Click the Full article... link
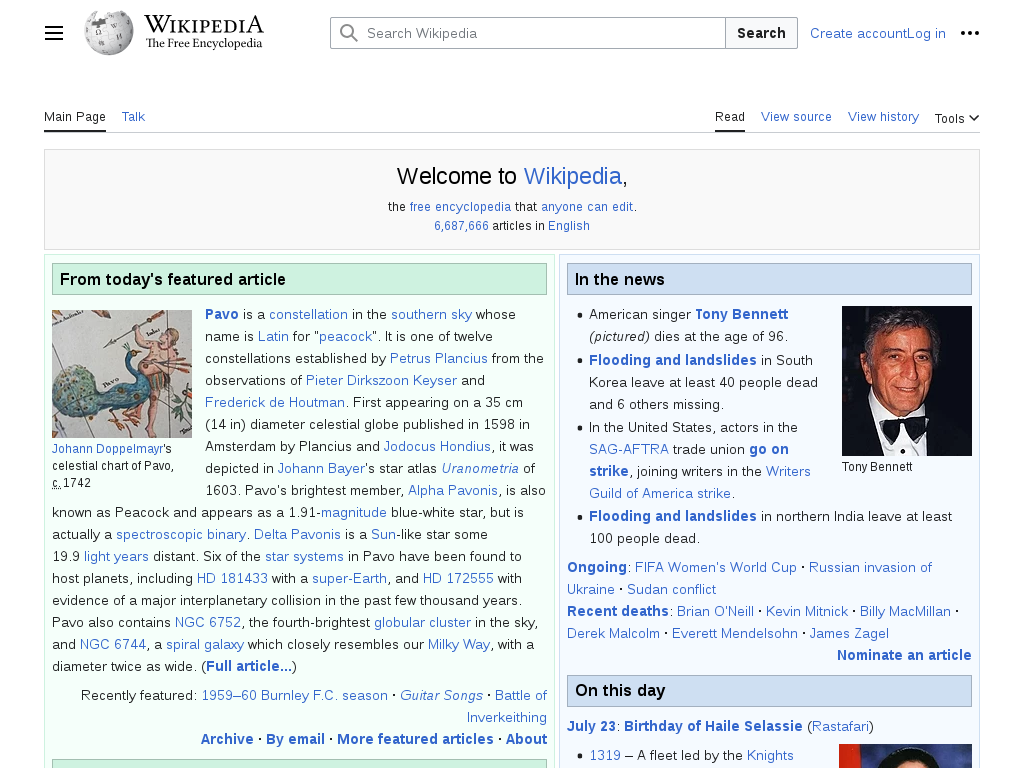The image size is (1024, 768). tap(249, 666)
